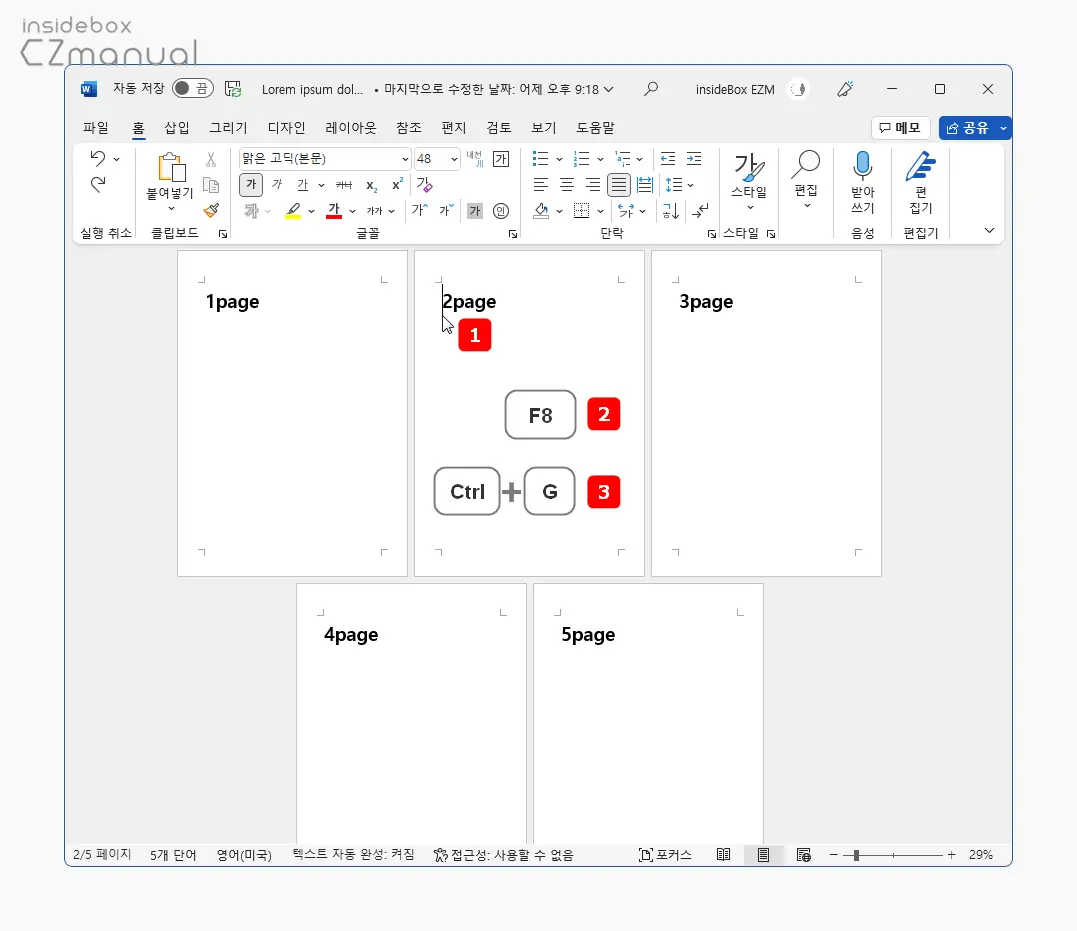
Task: Toggle justify alignment button
Action: 619,185
